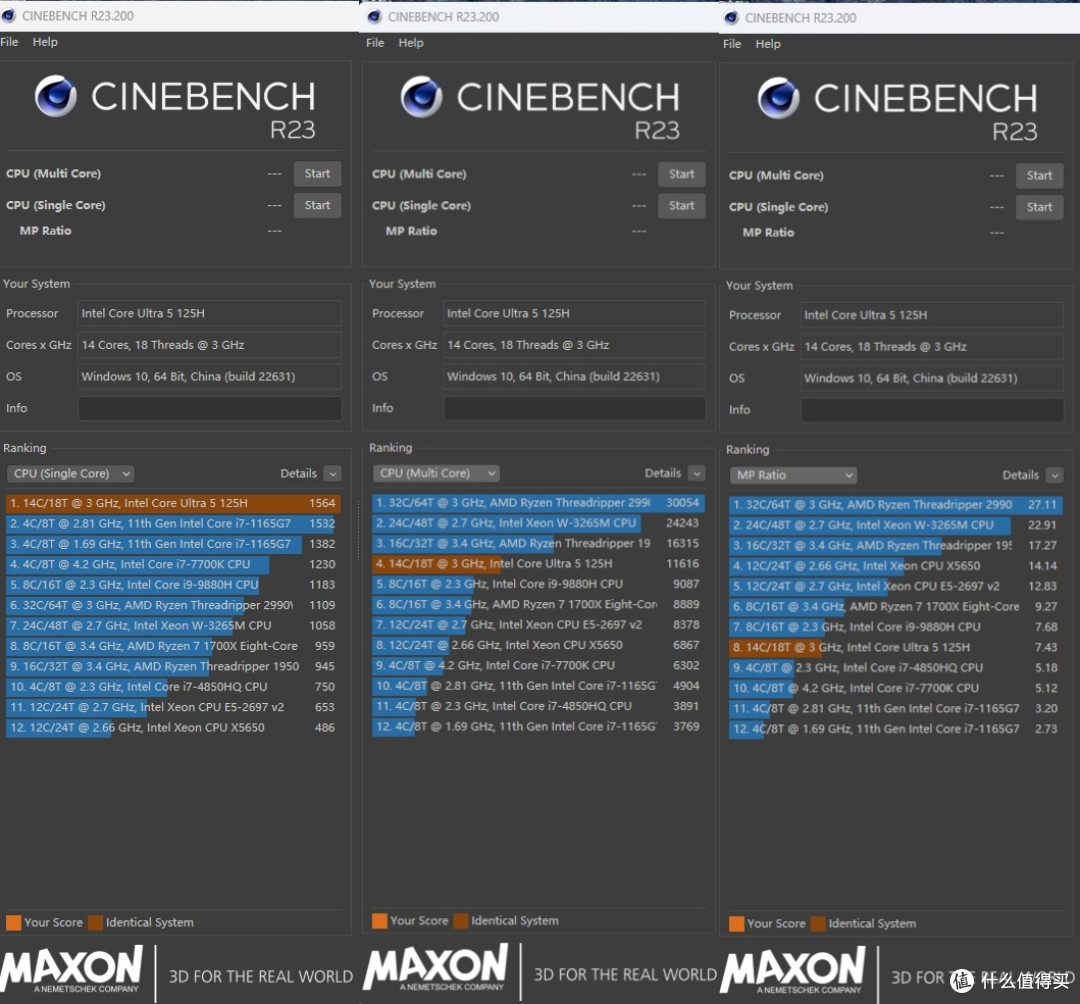Open the CPU (Multi Core) ranking dropdown
The height and width of the screenshot is (1004, 1080).
point(437,474)
